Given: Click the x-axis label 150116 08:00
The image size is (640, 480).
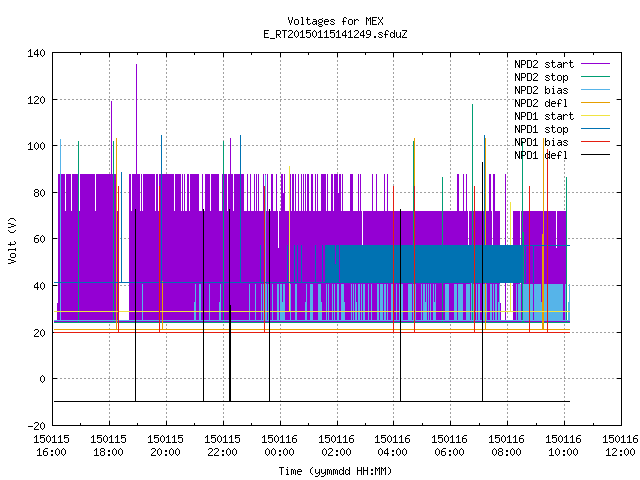Looking at the screenshot, I should pyautogui.click(x=507, y=446).
